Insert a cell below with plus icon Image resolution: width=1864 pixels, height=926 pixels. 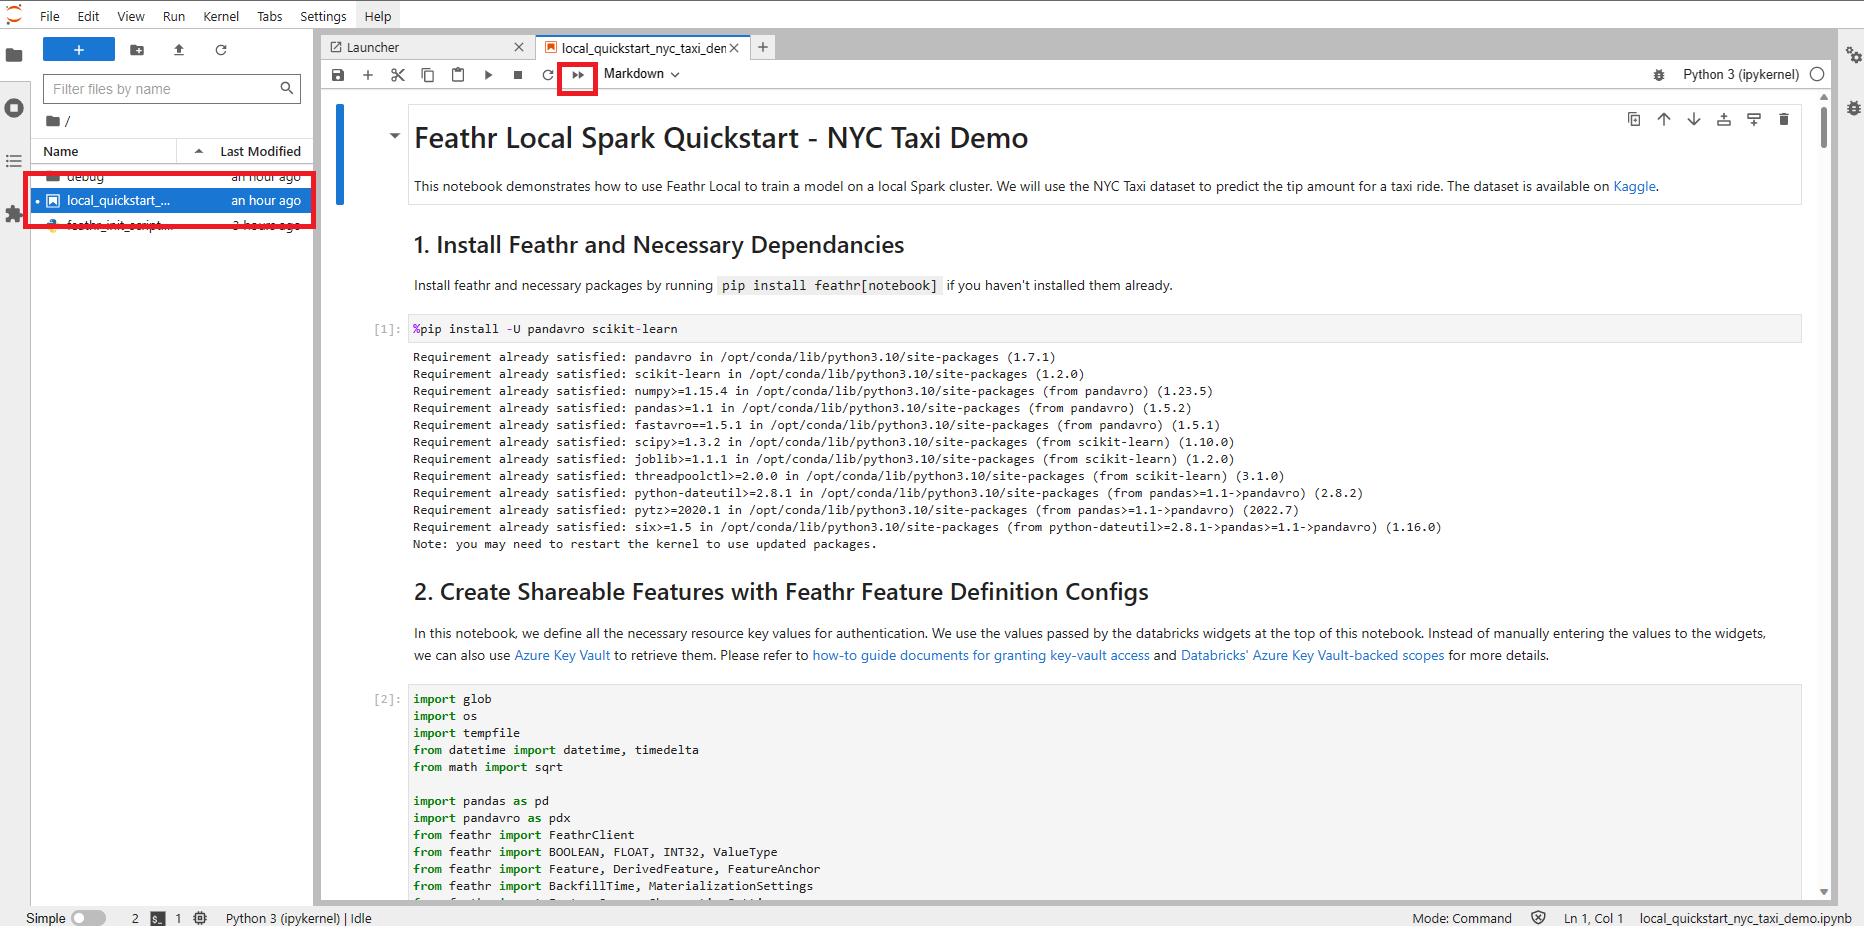coord(368,75)
